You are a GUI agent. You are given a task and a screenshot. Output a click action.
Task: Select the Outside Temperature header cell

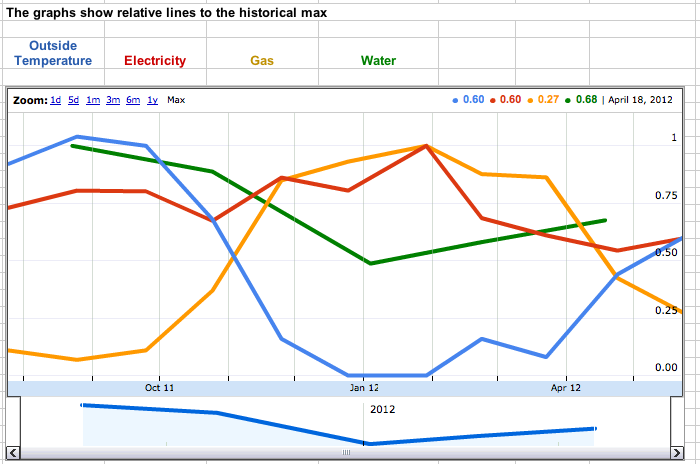point(60,54)
